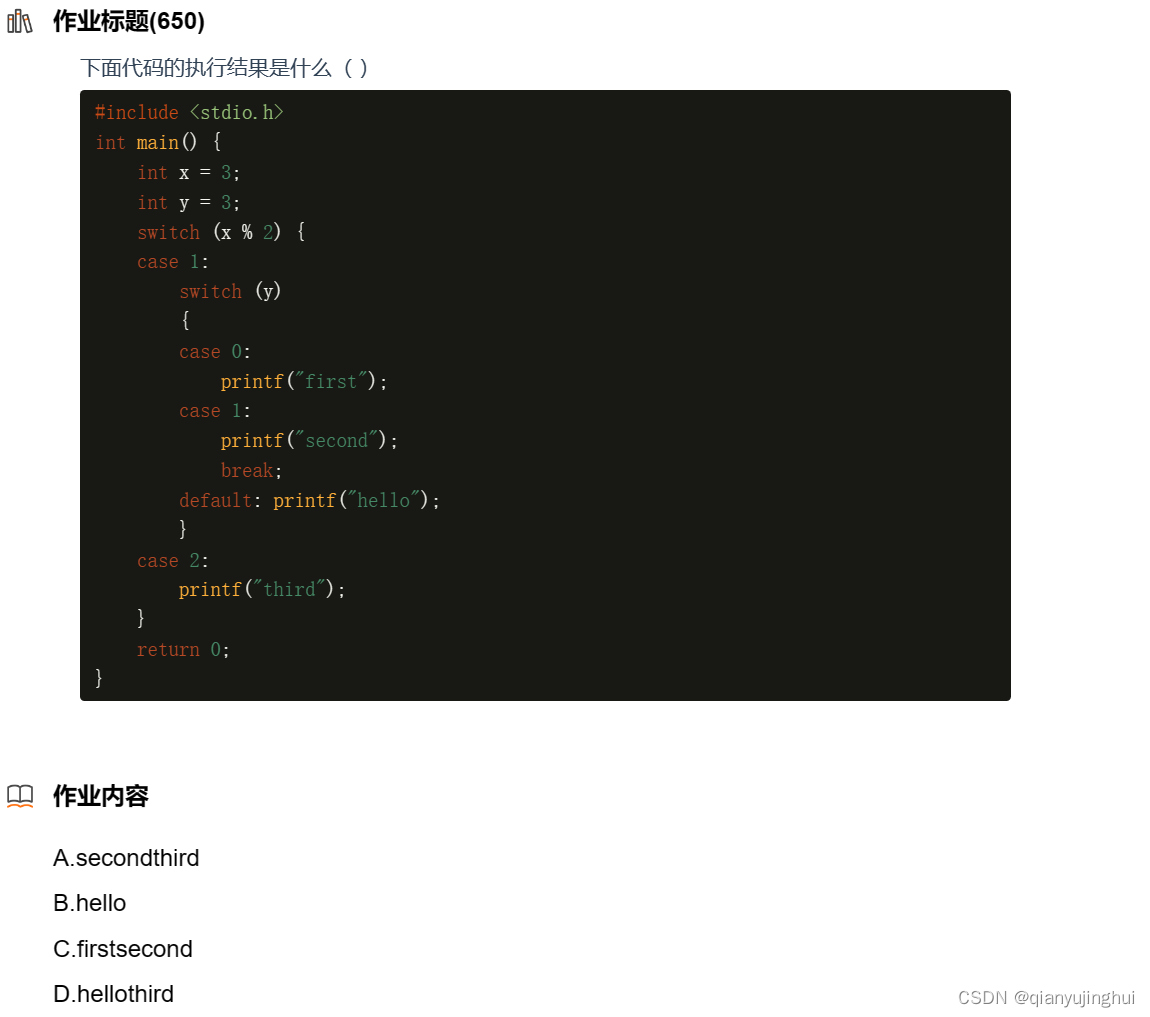Click the return 0; line
The height and width of the screenshot is (1017, 1150).
183,650
